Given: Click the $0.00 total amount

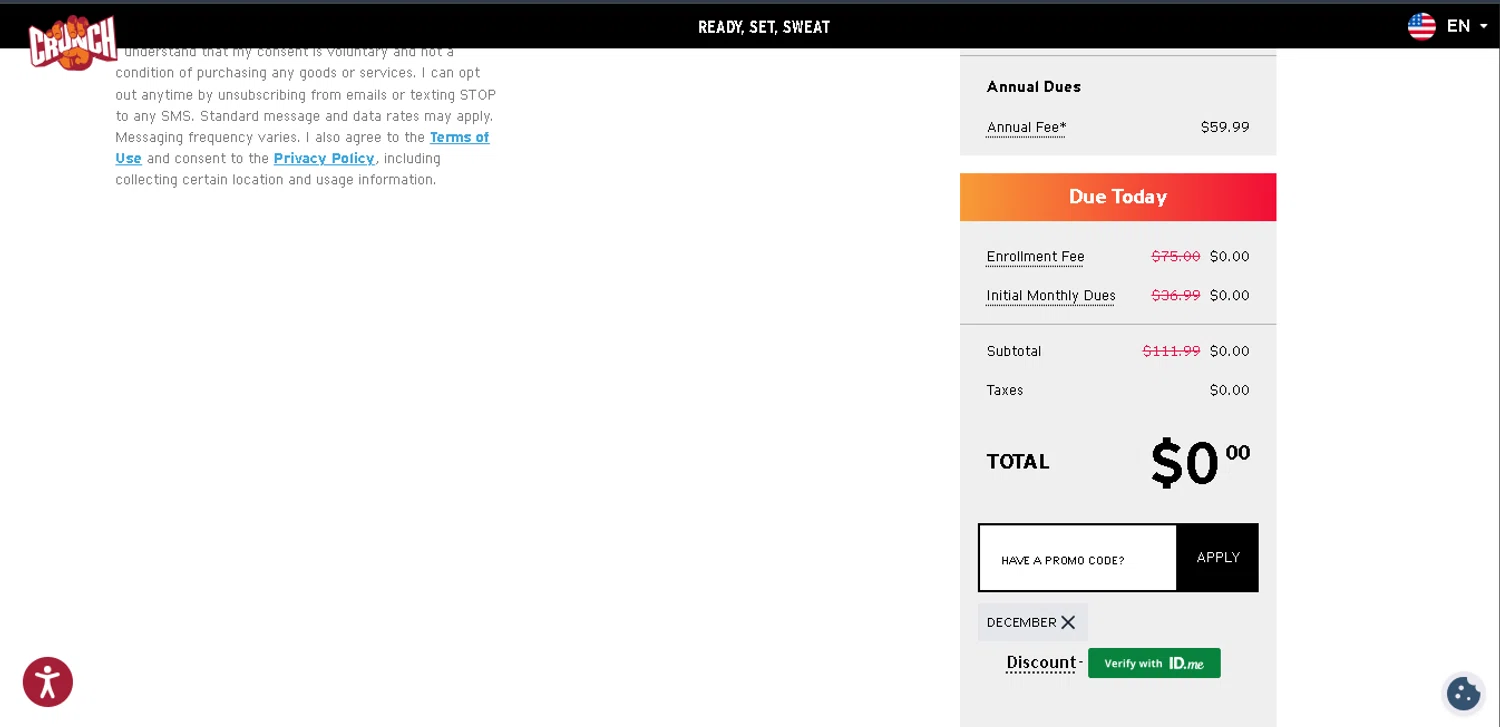Looking at the screenshot, I should click(x=1199, y=463).
